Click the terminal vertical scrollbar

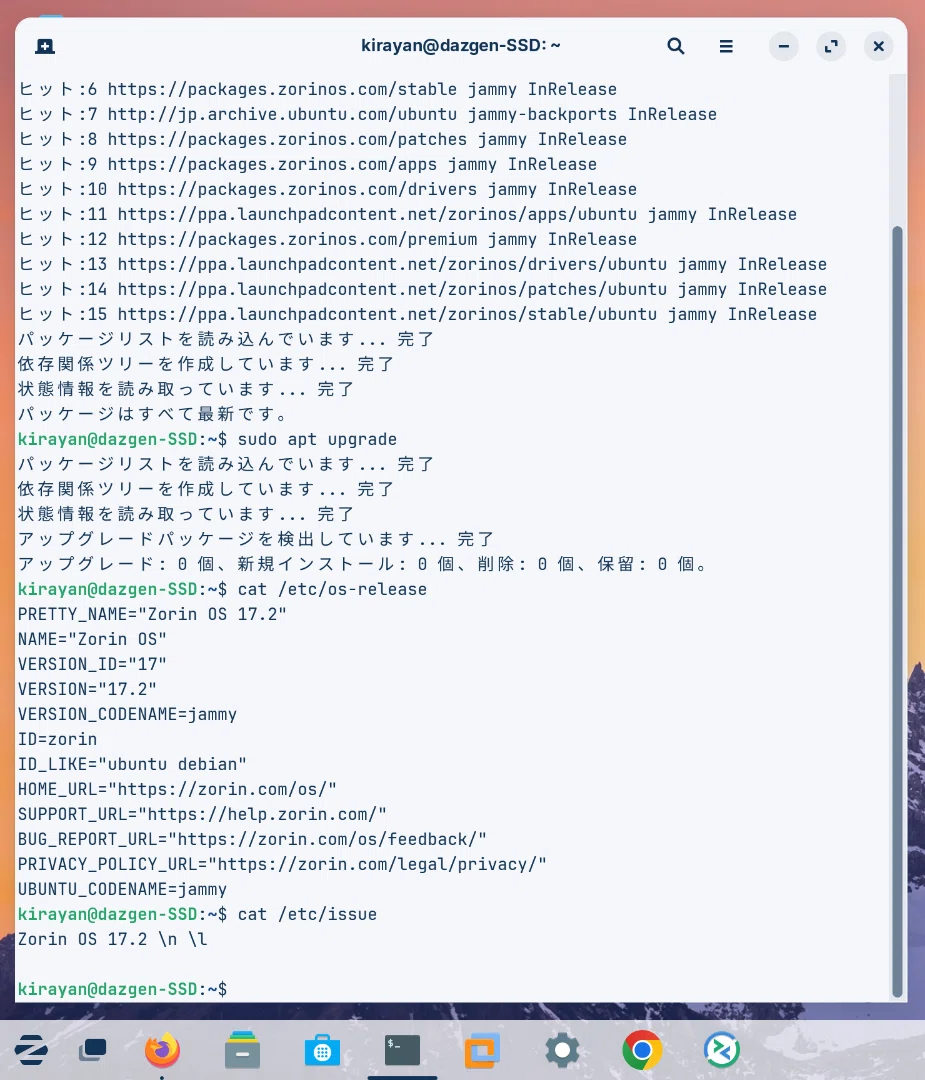897,612
